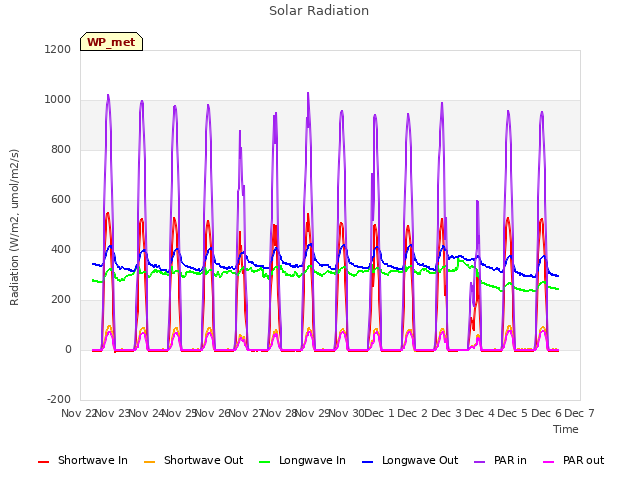Click the Solar Radiation chart title

(x=319, y=11)
